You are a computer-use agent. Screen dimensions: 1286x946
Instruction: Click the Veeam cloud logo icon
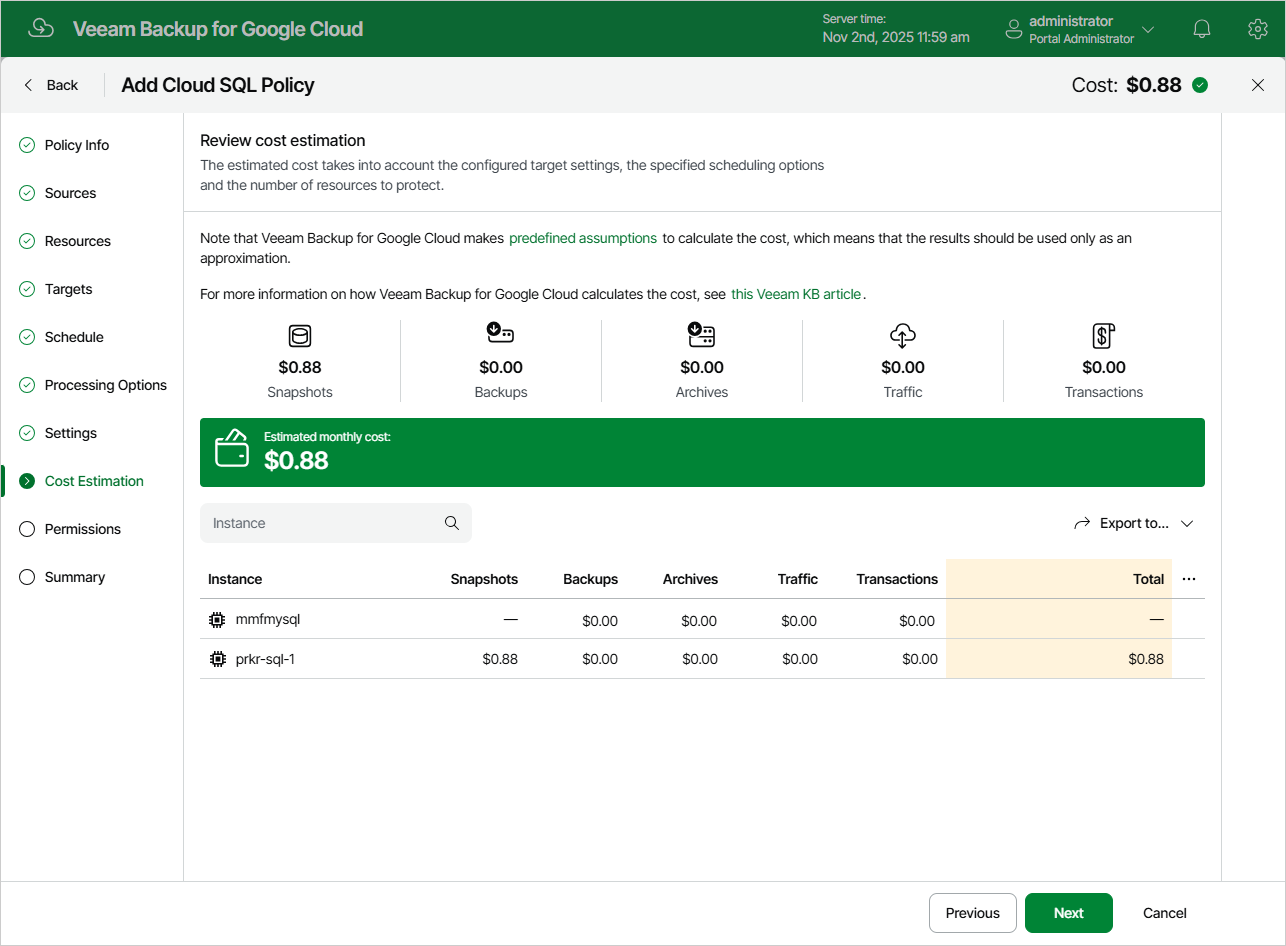pos(41,28)
